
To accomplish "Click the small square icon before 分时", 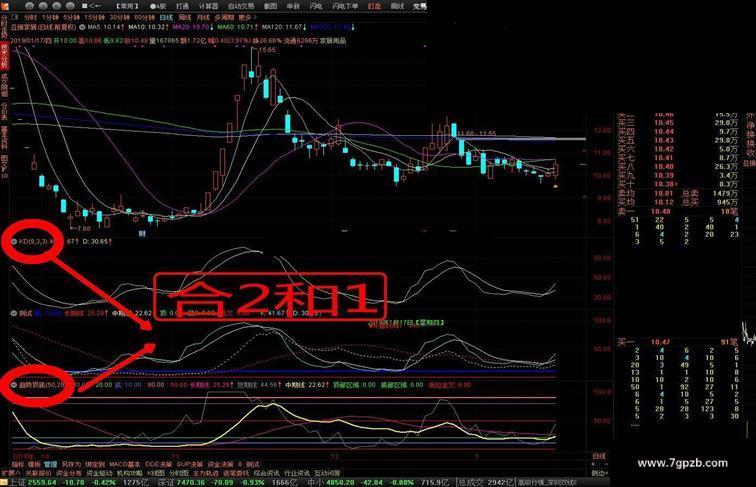I will 14,17.
